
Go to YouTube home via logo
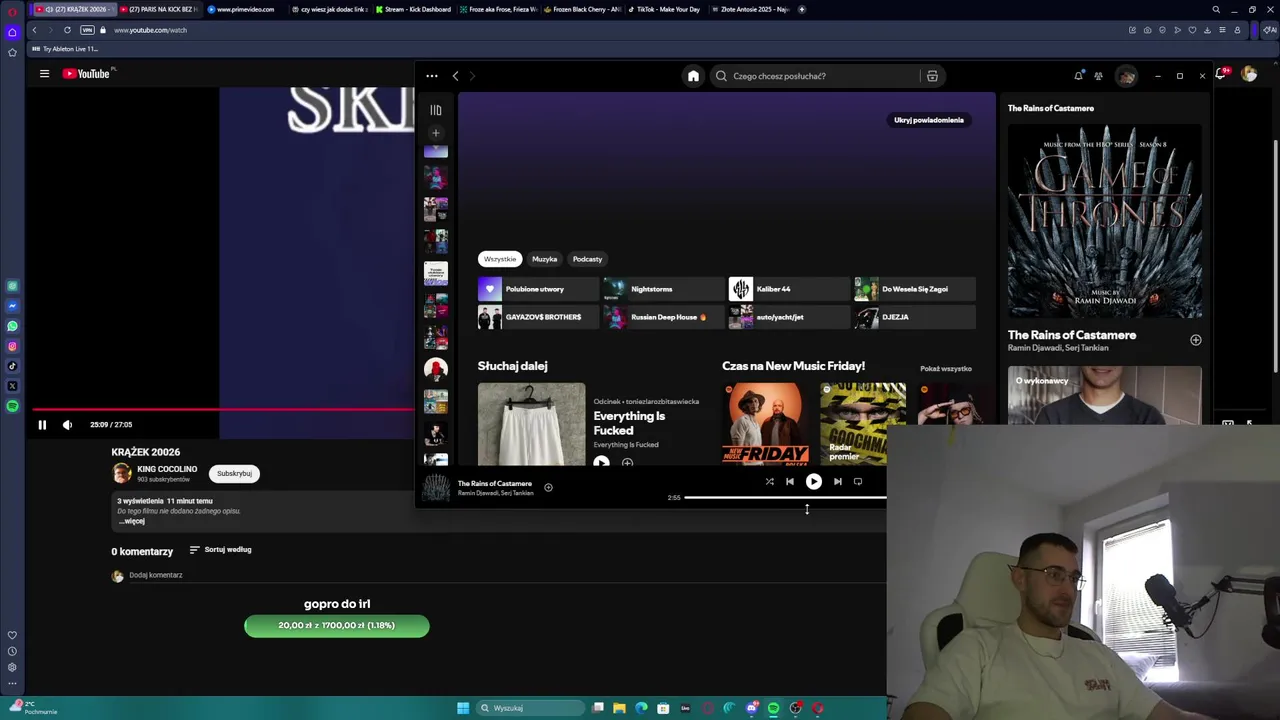pos(86,74)
